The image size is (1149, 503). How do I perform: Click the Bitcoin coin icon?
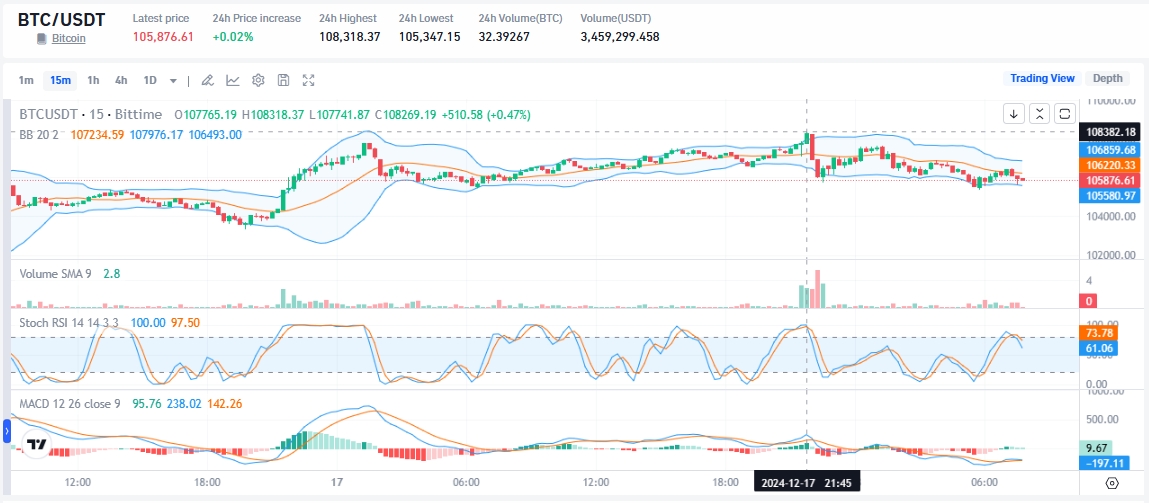[43, 37]
